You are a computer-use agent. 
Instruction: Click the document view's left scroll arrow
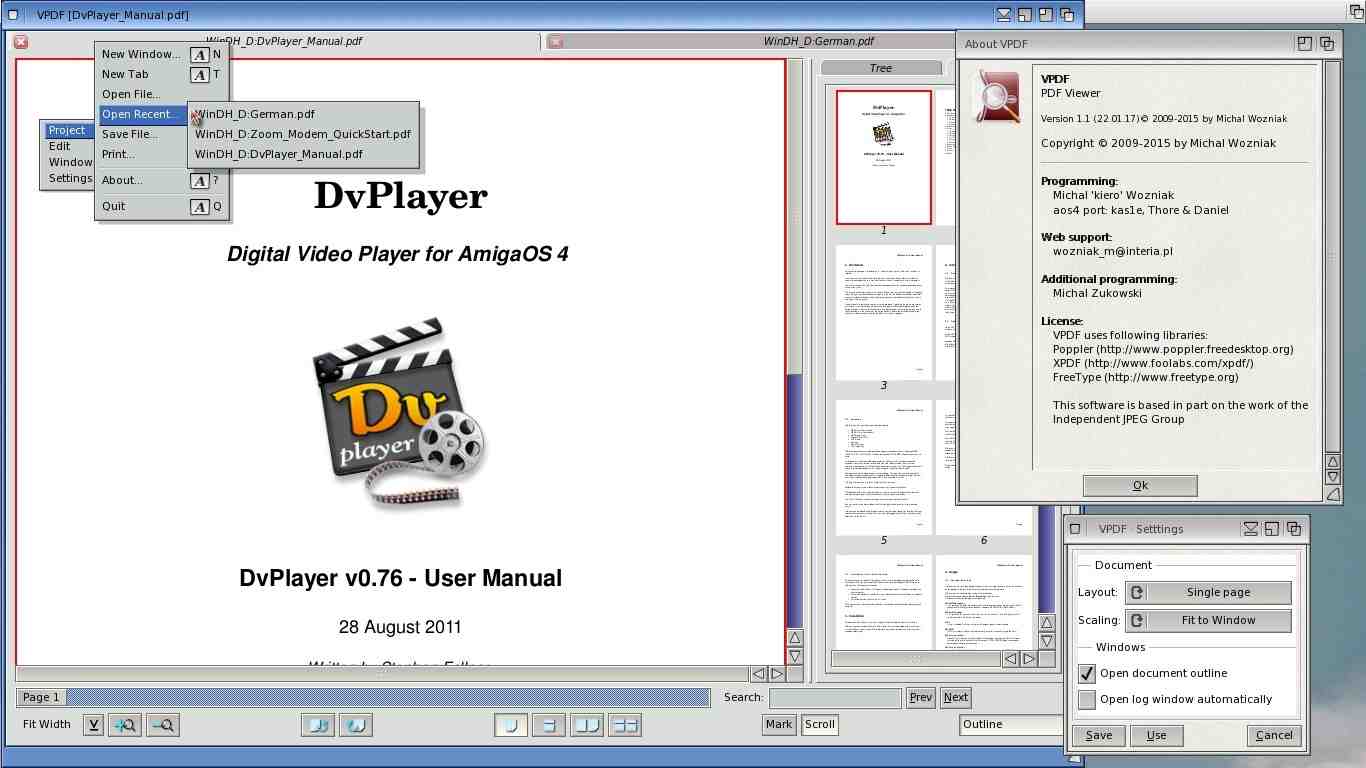click(759, 674)
